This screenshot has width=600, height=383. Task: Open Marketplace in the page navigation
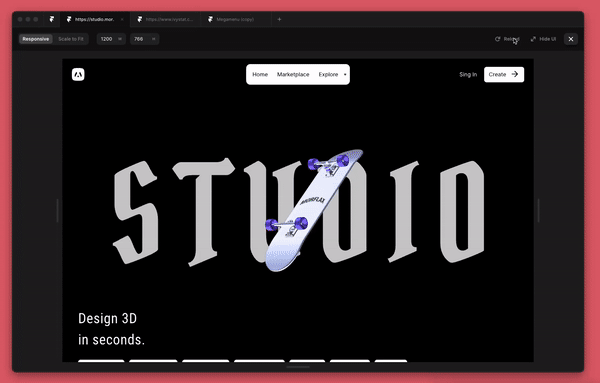point(293,74)
